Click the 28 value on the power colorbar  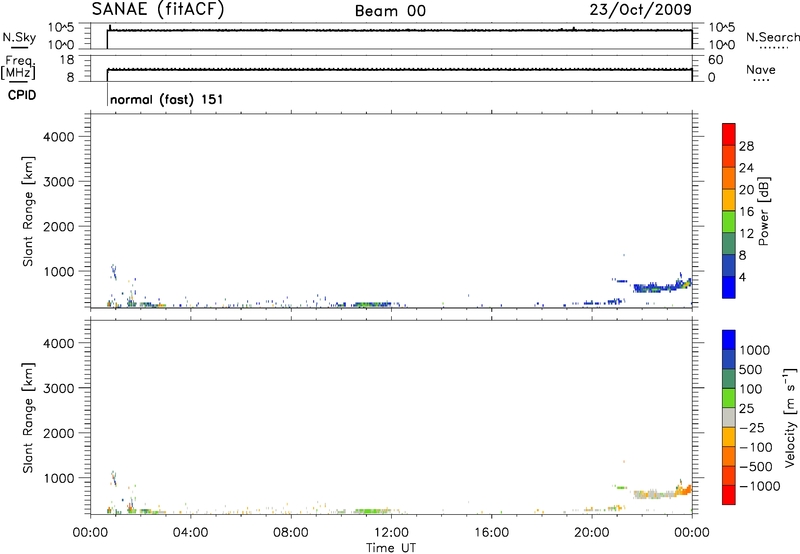point(746,146)
